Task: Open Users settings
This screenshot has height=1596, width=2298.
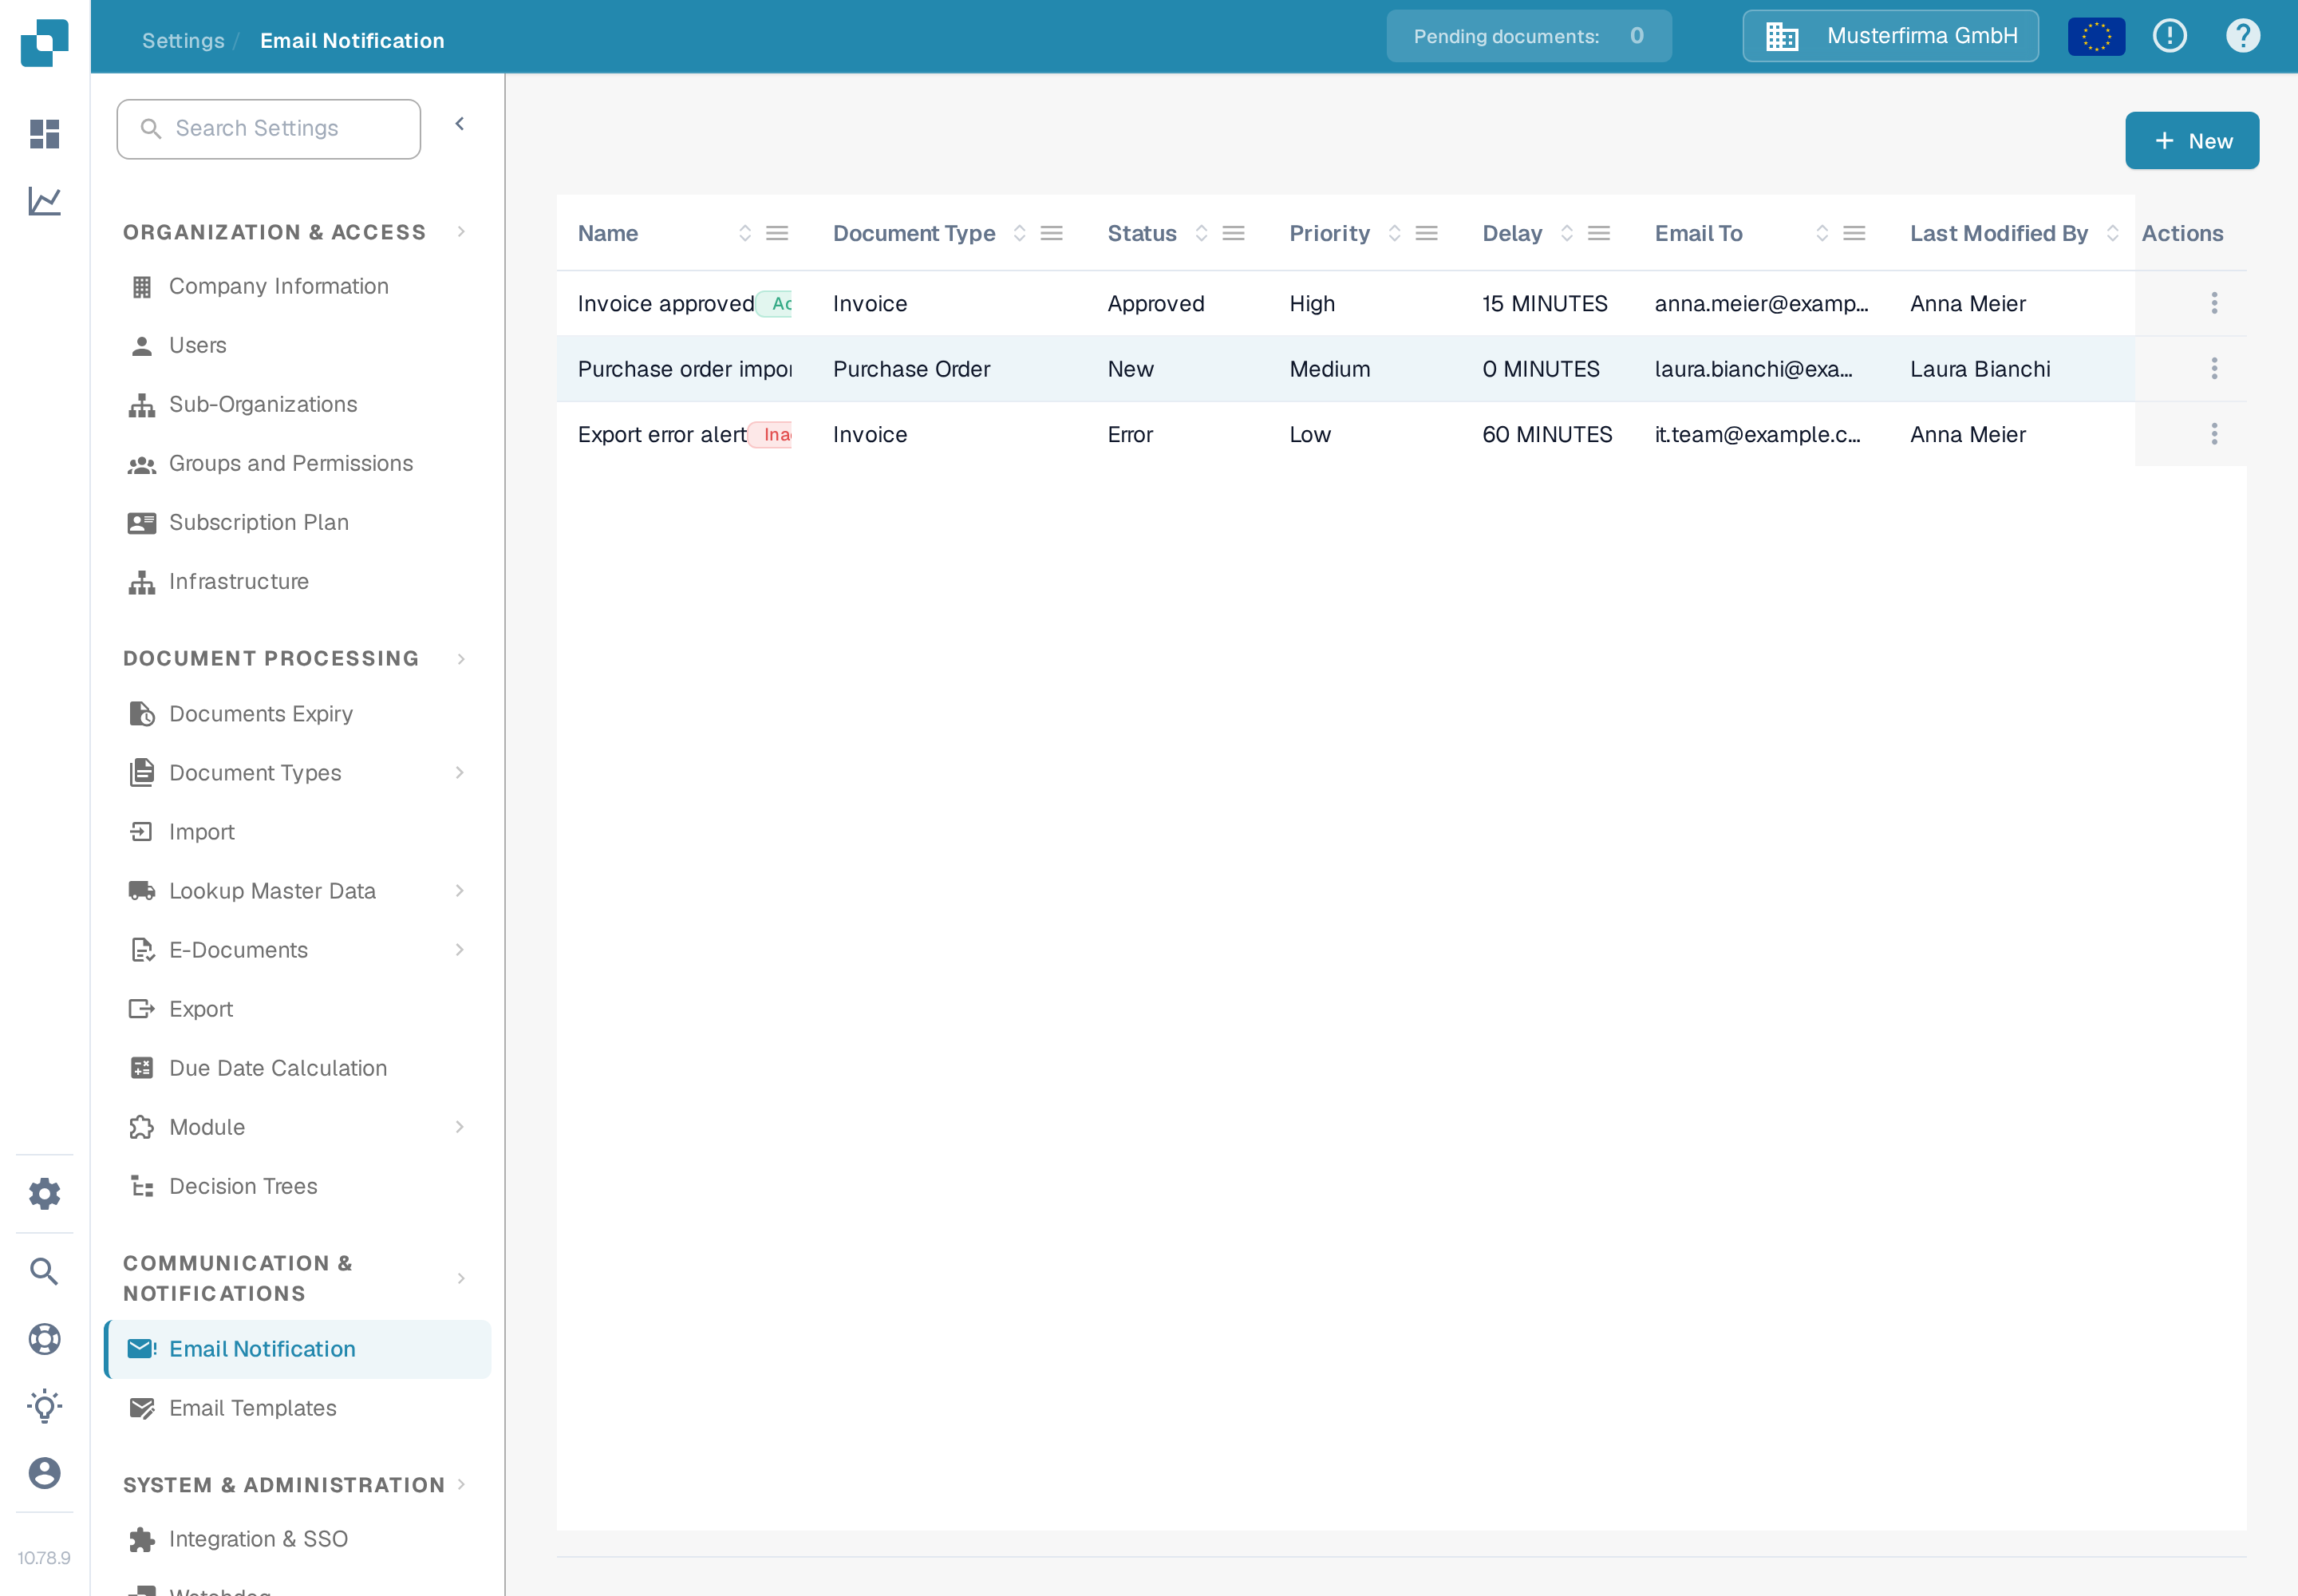Action: (297, 346)
